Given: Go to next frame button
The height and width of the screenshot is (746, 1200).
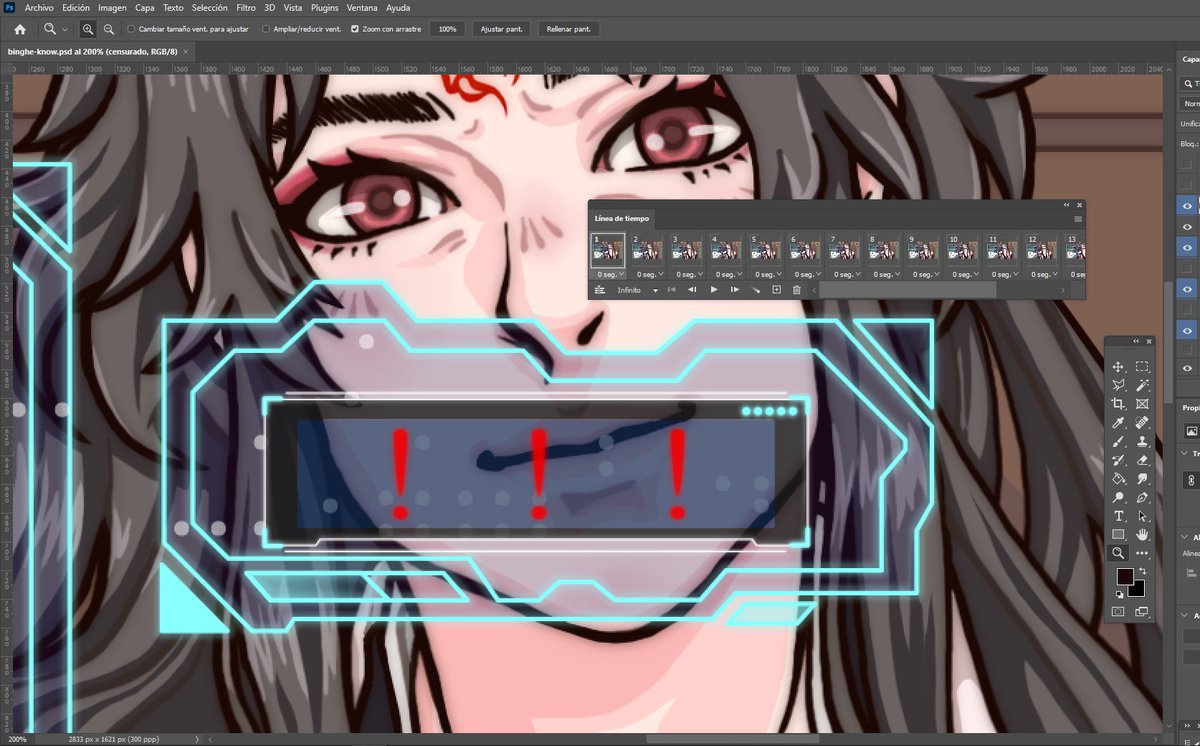Looking at the screenshot, I should point(735,290).
